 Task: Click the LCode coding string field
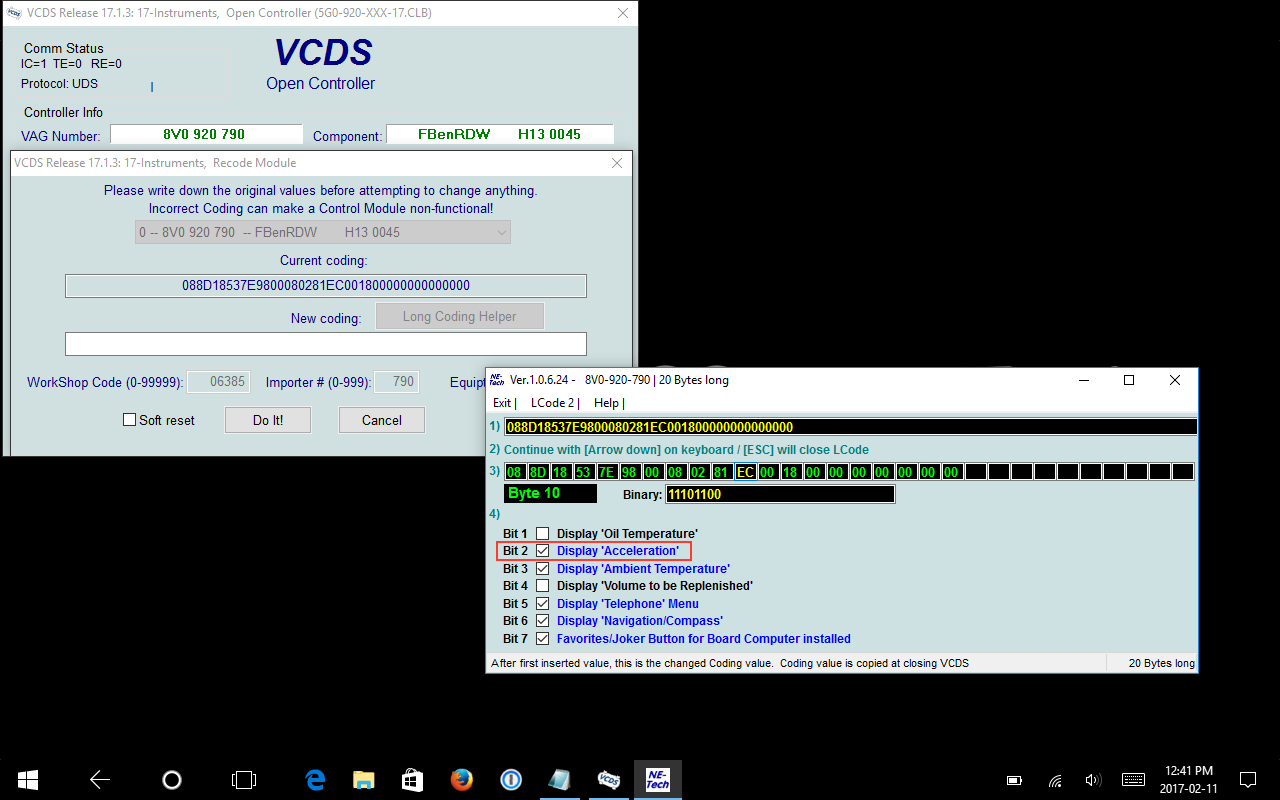[x=850, y=427]
